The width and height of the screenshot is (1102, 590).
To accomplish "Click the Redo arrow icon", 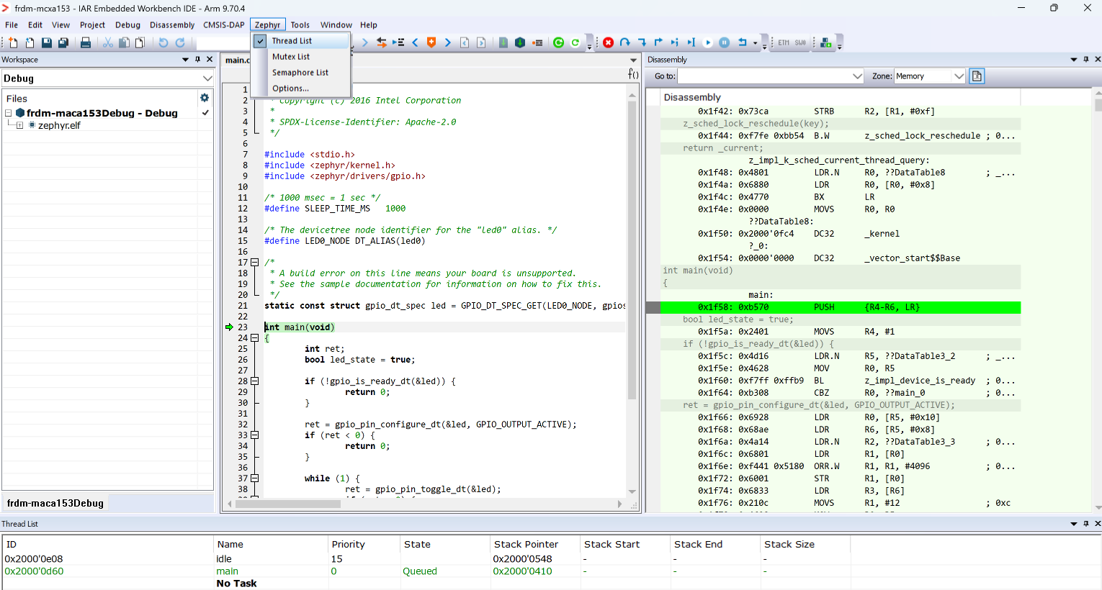I will tap(180, 43).
